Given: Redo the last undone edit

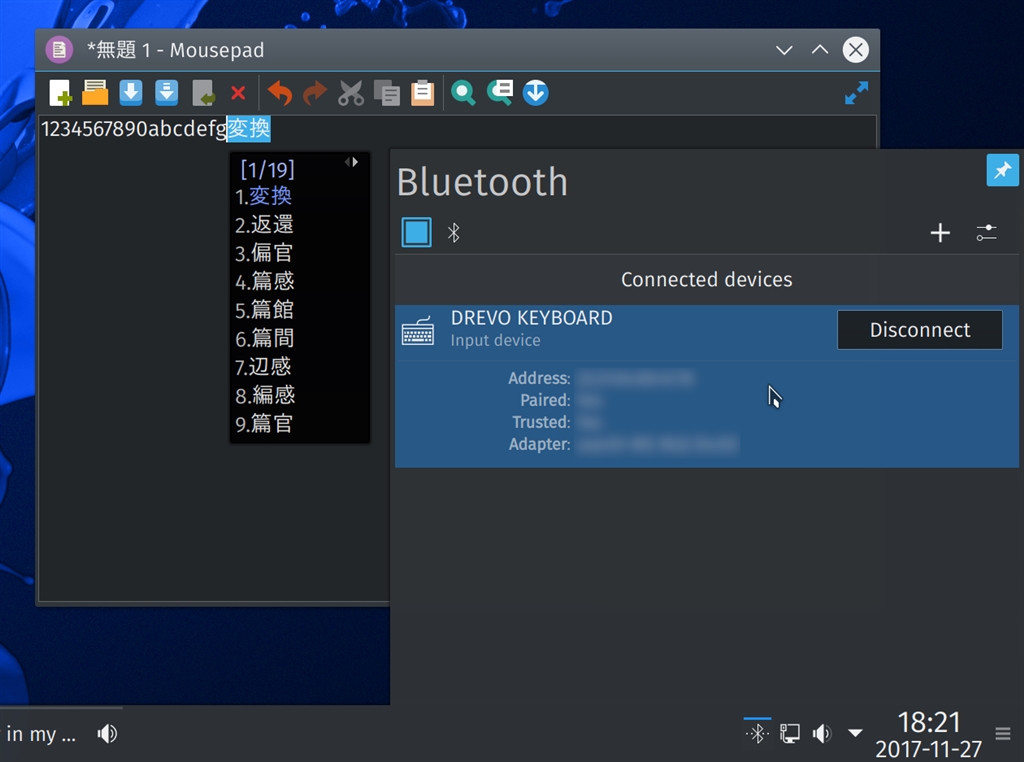Looking at the screenshot, I should [315, 93].
